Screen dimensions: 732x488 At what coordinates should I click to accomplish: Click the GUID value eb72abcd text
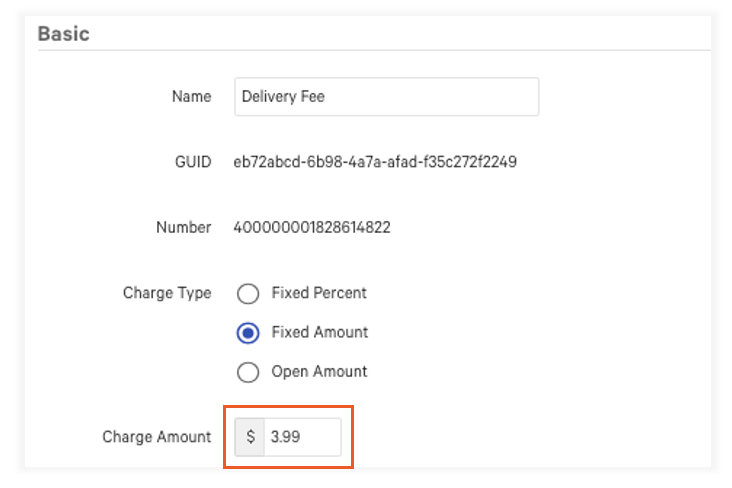[374, 161]
